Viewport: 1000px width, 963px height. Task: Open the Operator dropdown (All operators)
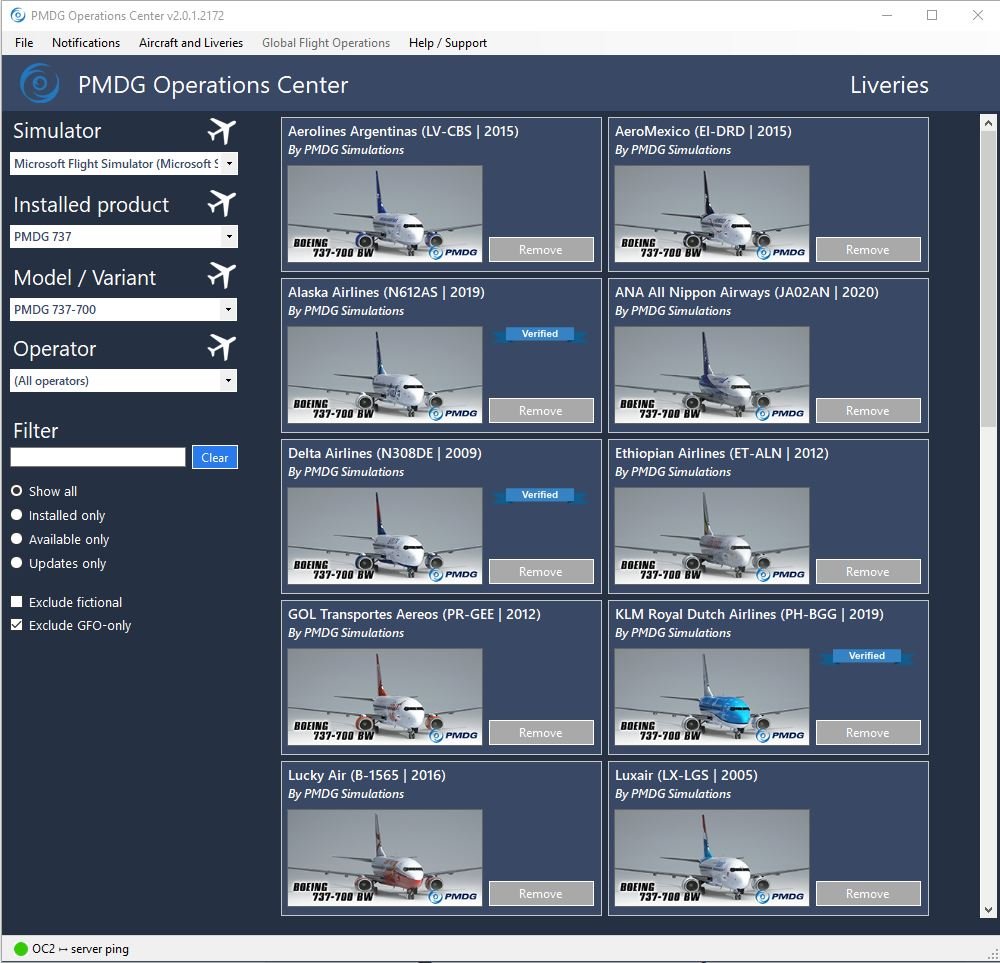click(x=124, y=381)
